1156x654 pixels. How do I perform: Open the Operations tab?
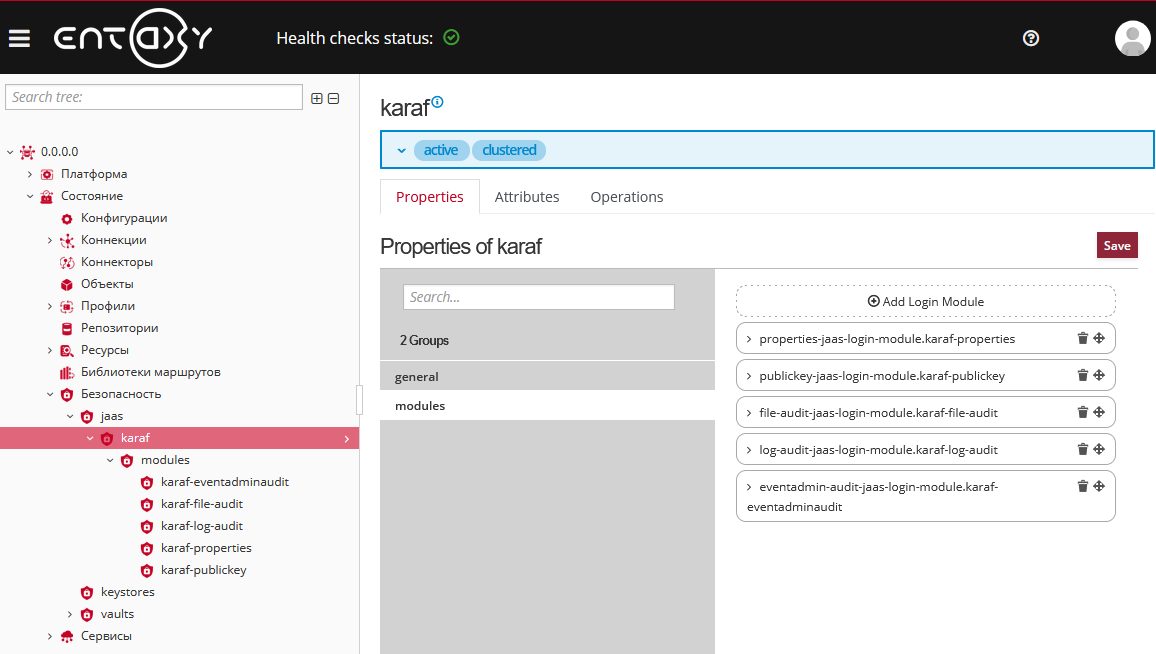tap(626, 197)
